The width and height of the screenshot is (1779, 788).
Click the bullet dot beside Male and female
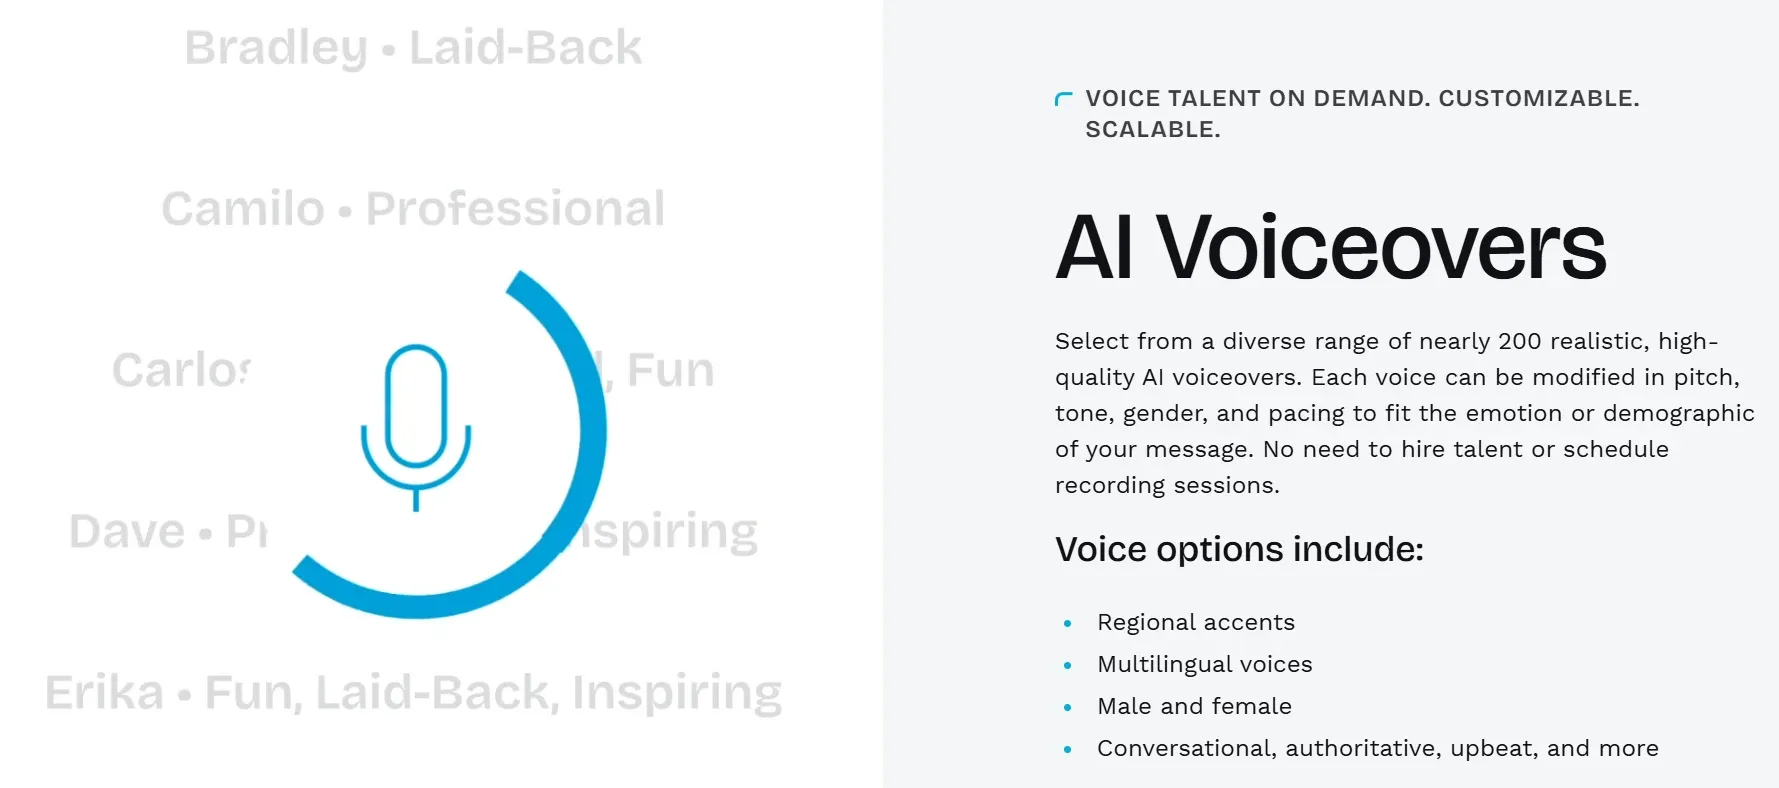click(1068, 707)
